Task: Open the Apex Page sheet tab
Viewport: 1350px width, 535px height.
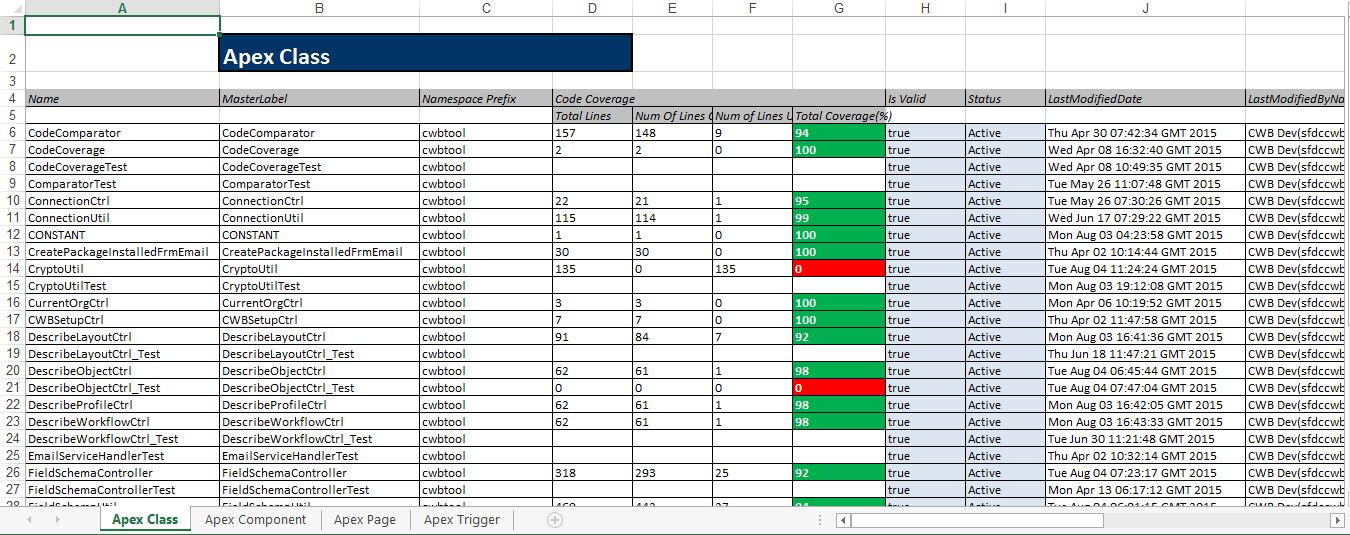Action: (x=364, y=520)
